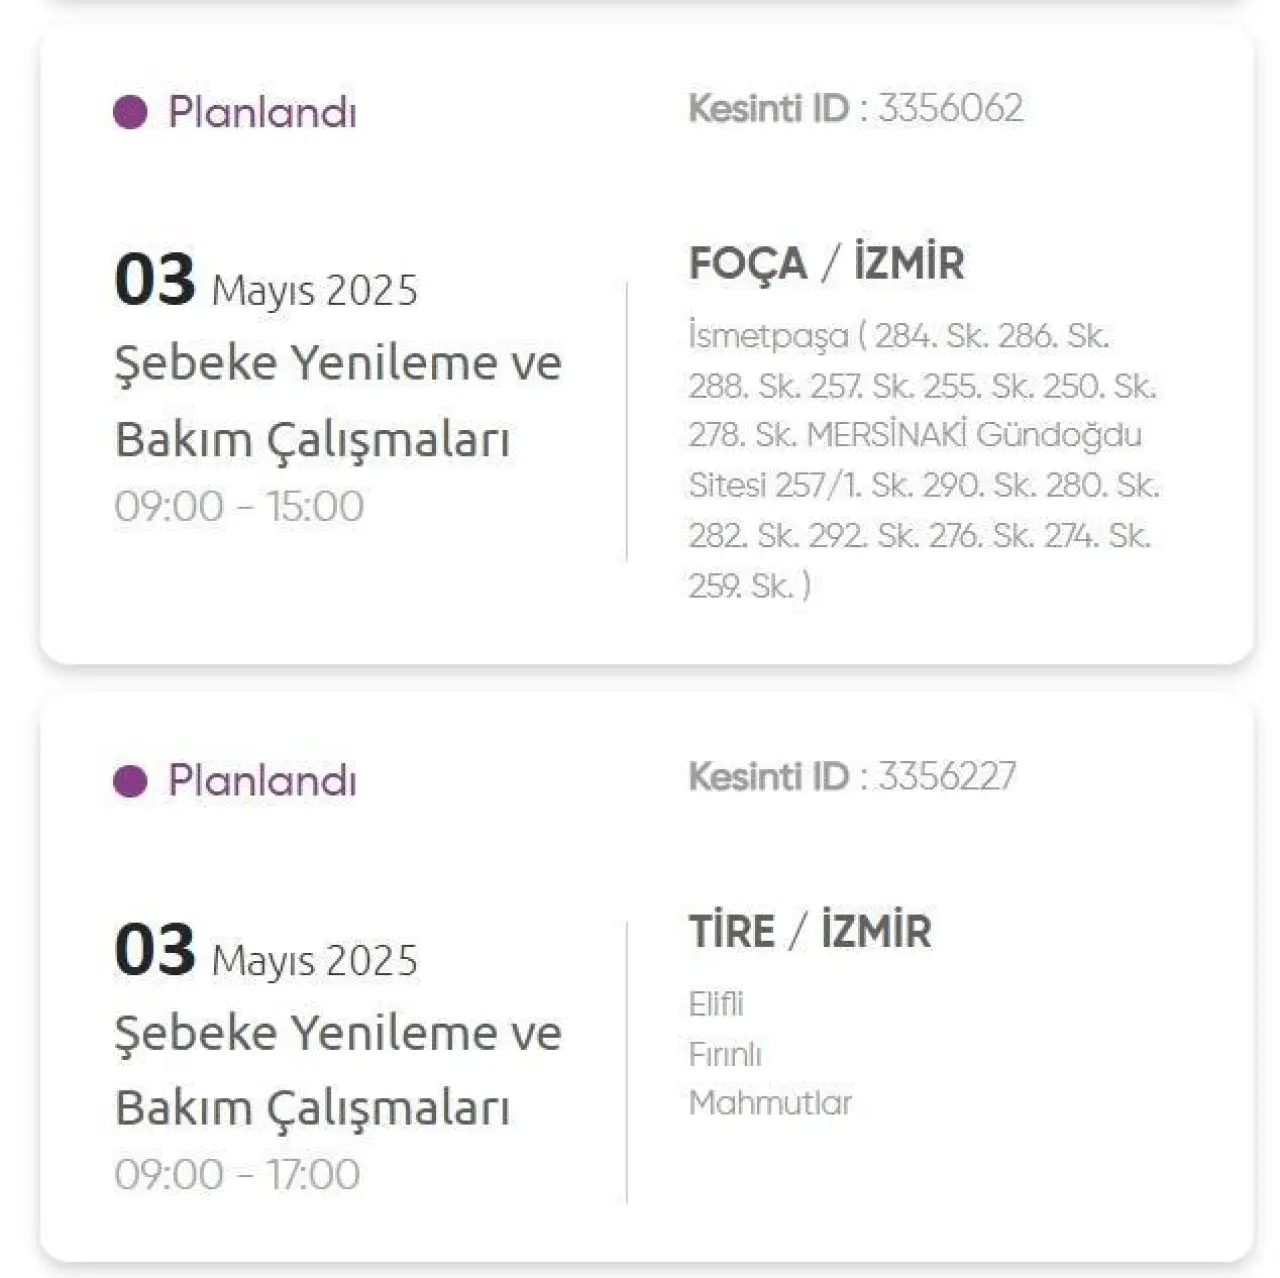Select the Mahmutlar neighborhood entry

click(770, 1103)
